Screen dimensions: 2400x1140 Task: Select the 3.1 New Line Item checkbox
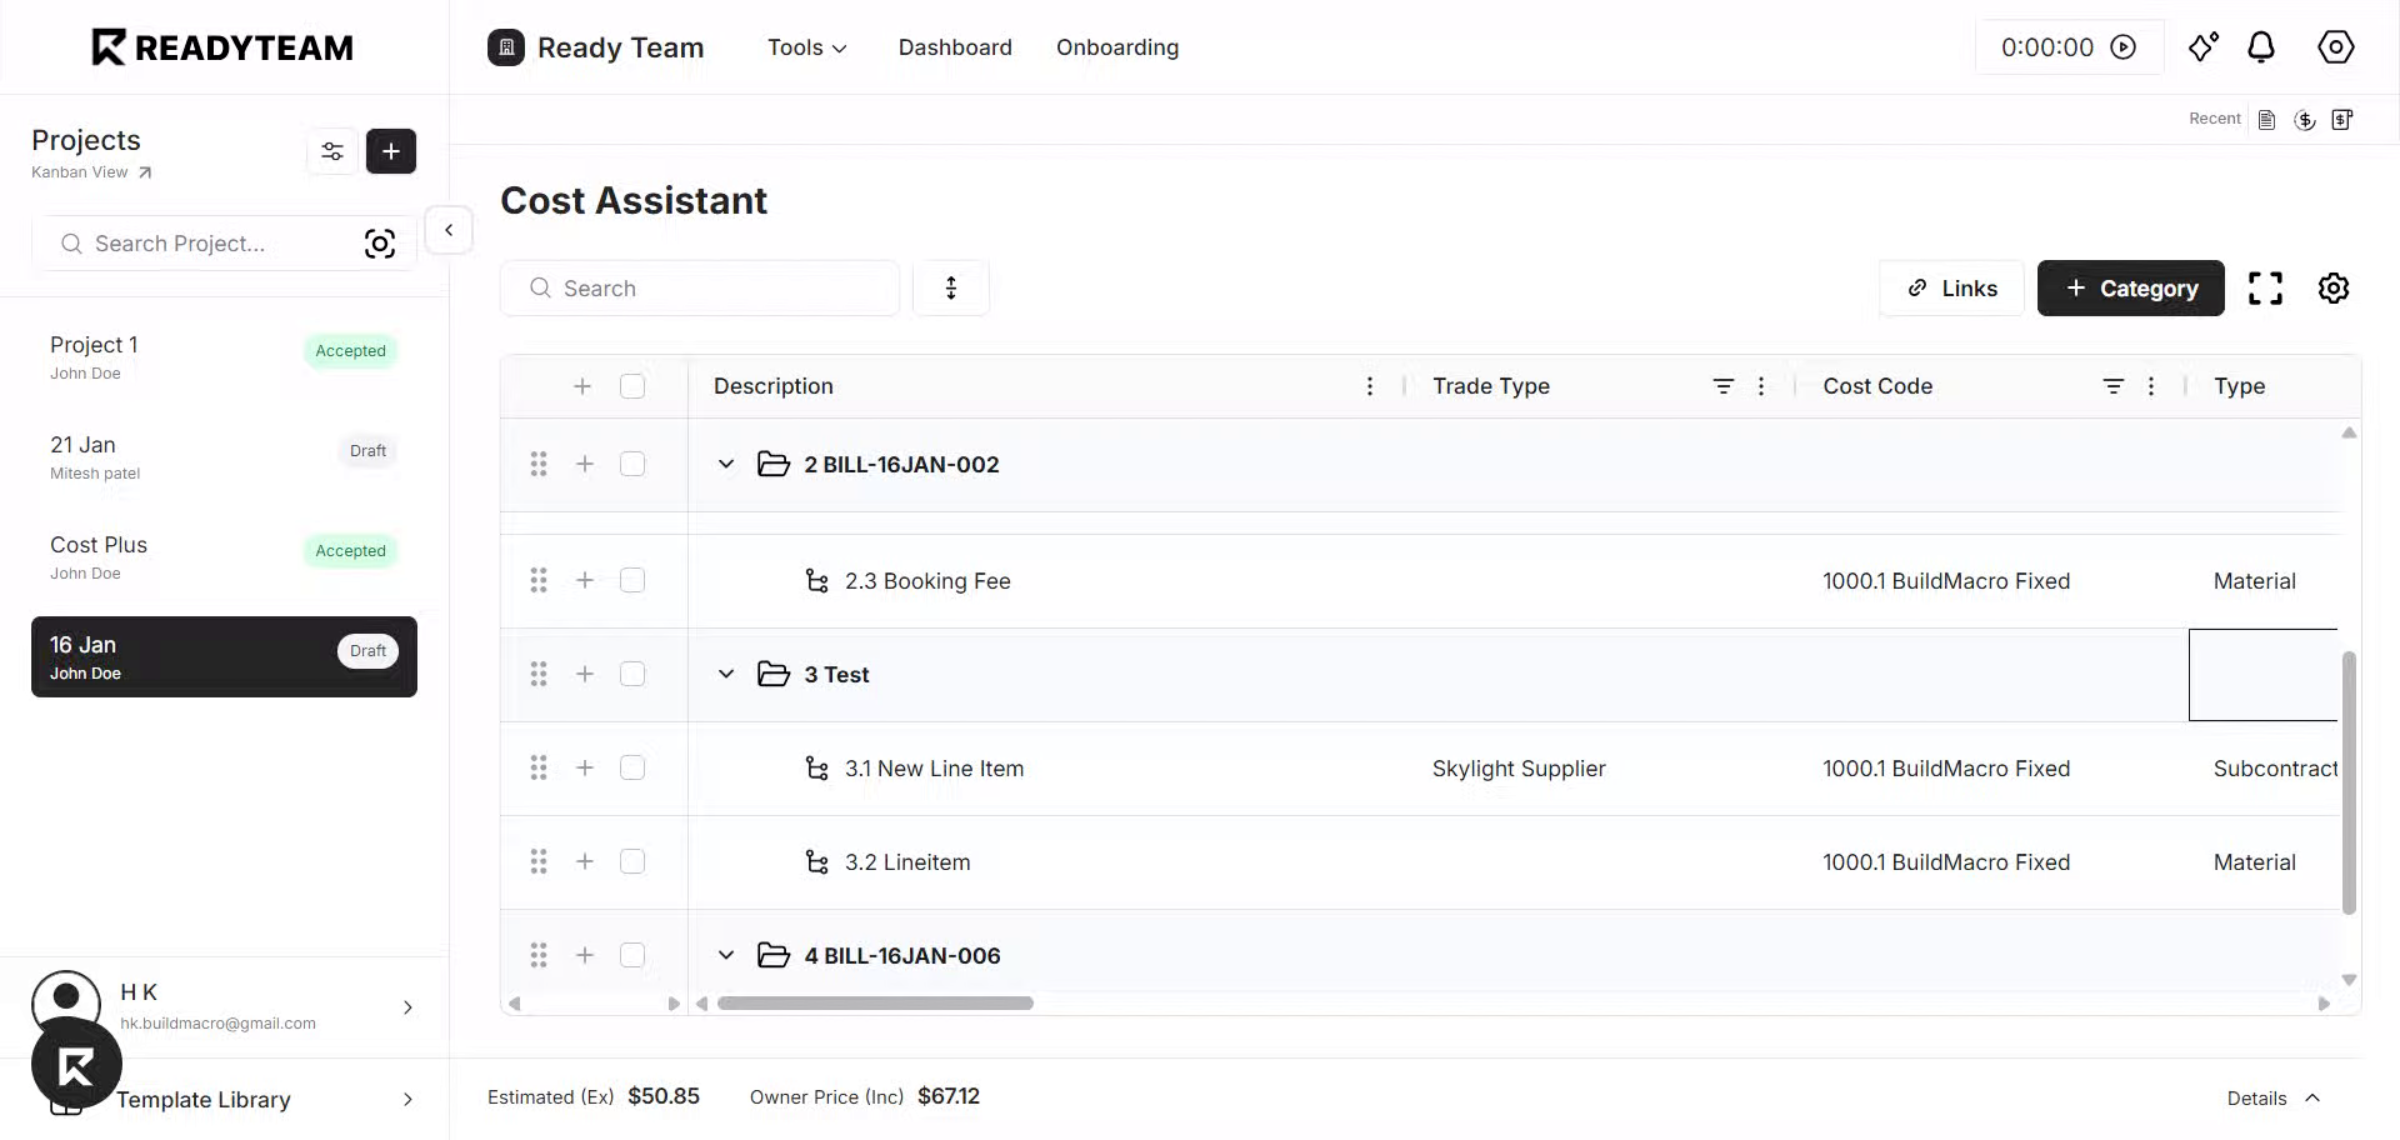pos(632,768)
